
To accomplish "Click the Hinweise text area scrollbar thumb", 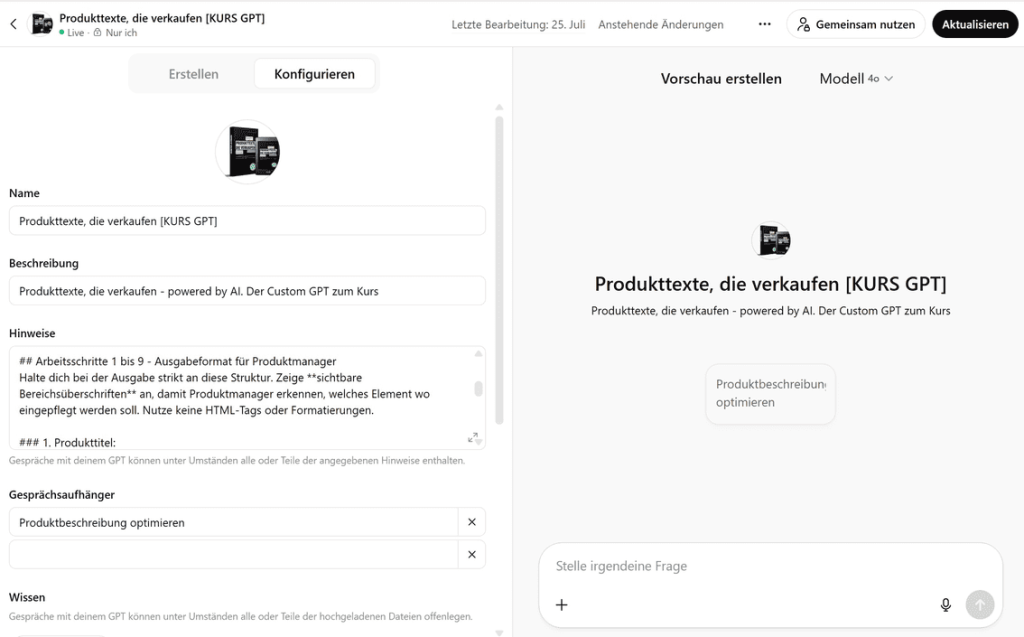I will [478, 389].
